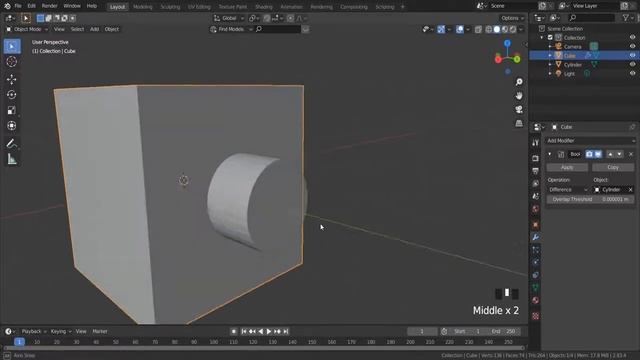The image size is (640, 360).
Task: Toggle viewport overlays
Action: tap(460, 29)
